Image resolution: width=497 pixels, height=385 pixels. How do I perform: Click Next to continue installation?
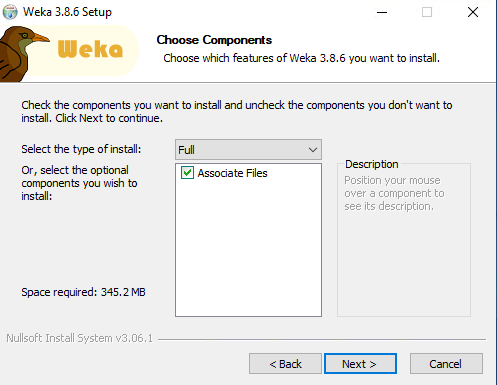click(360, 364)
